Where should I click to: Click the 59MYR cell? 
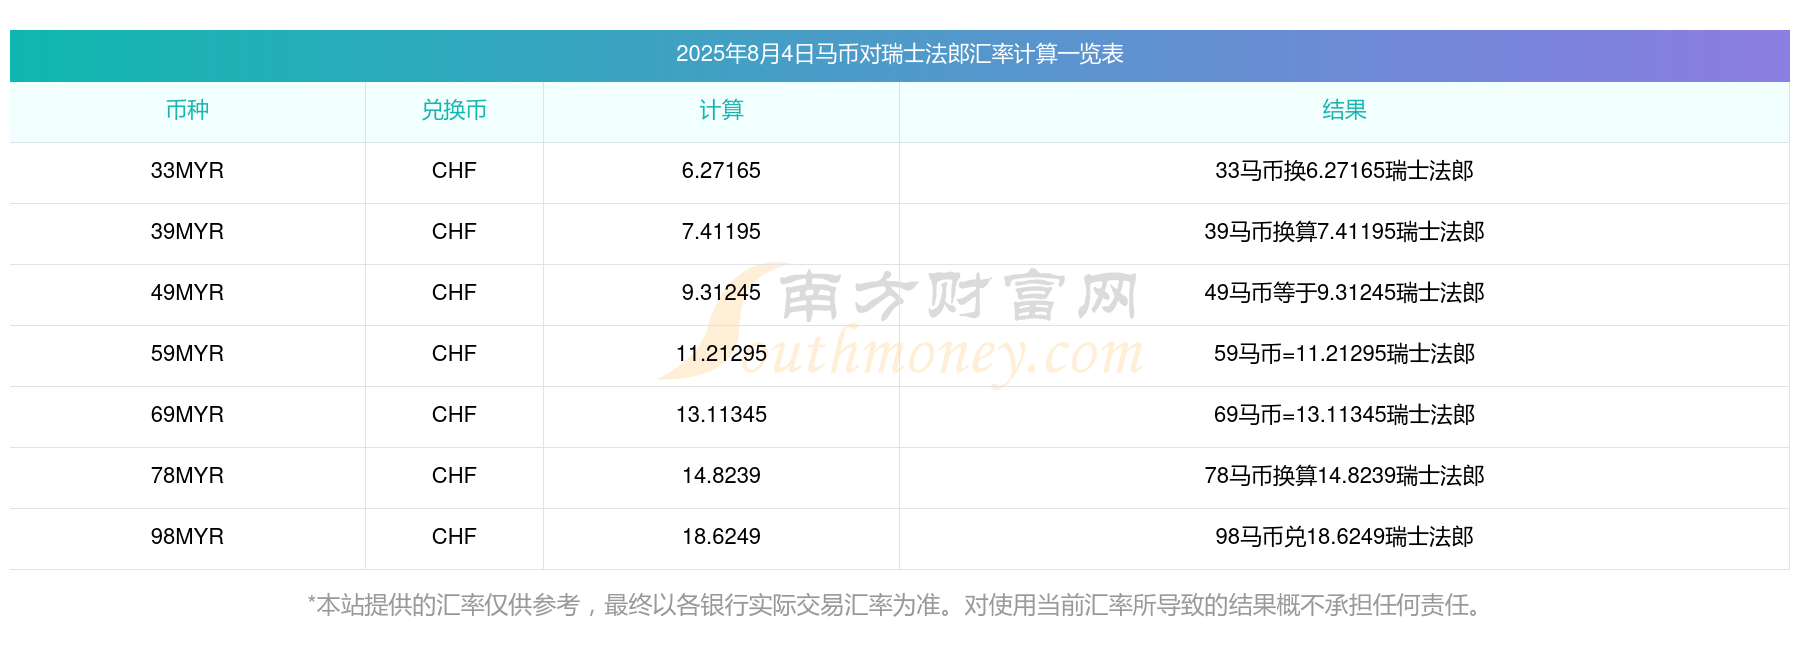tap(187, 354)
